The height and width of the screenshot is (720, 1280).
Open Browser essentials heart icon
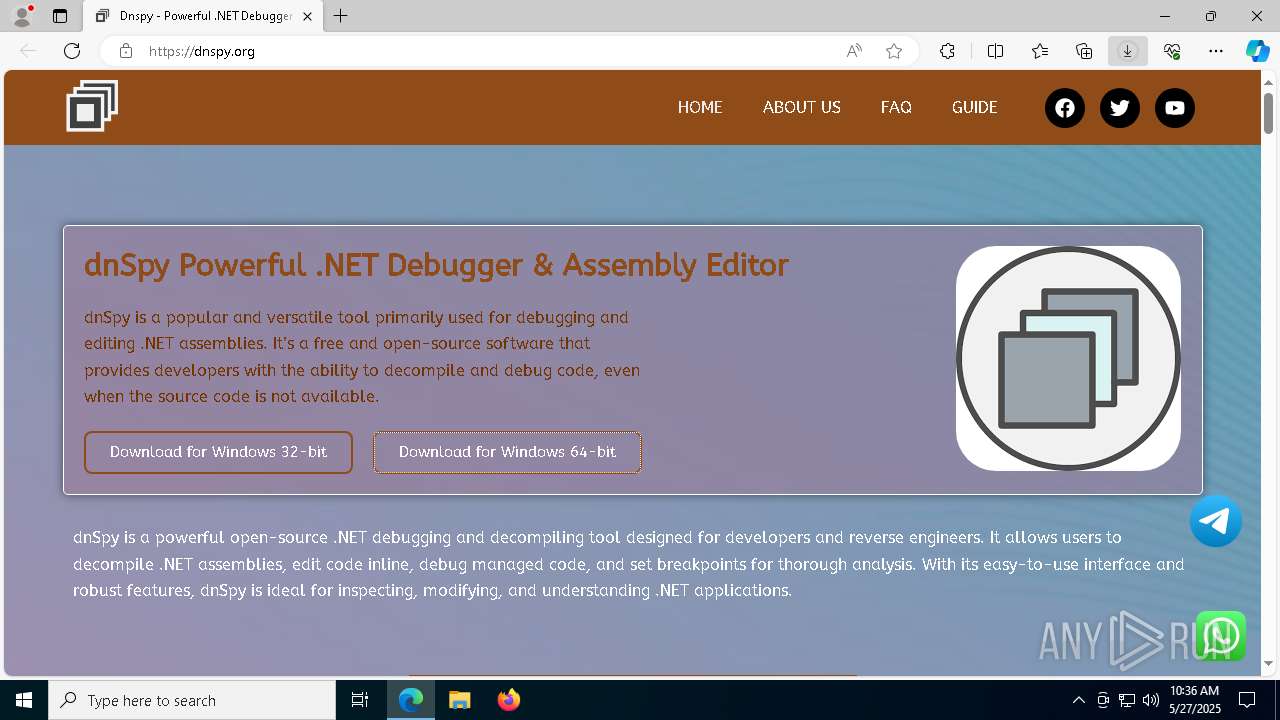tap(1172, 51)
